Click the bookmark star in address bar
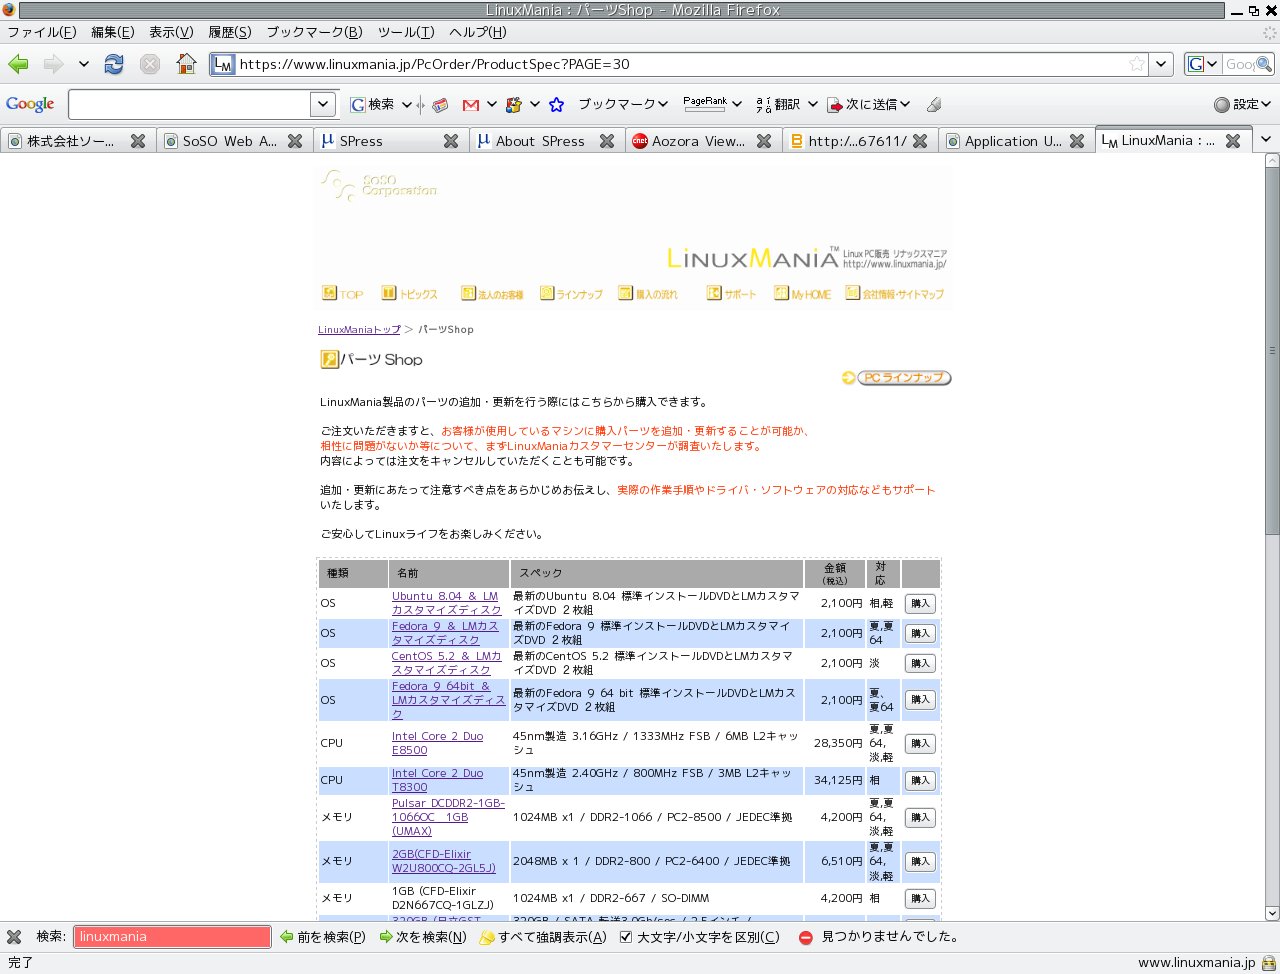1280x974 pixels. click(1137, 64)
